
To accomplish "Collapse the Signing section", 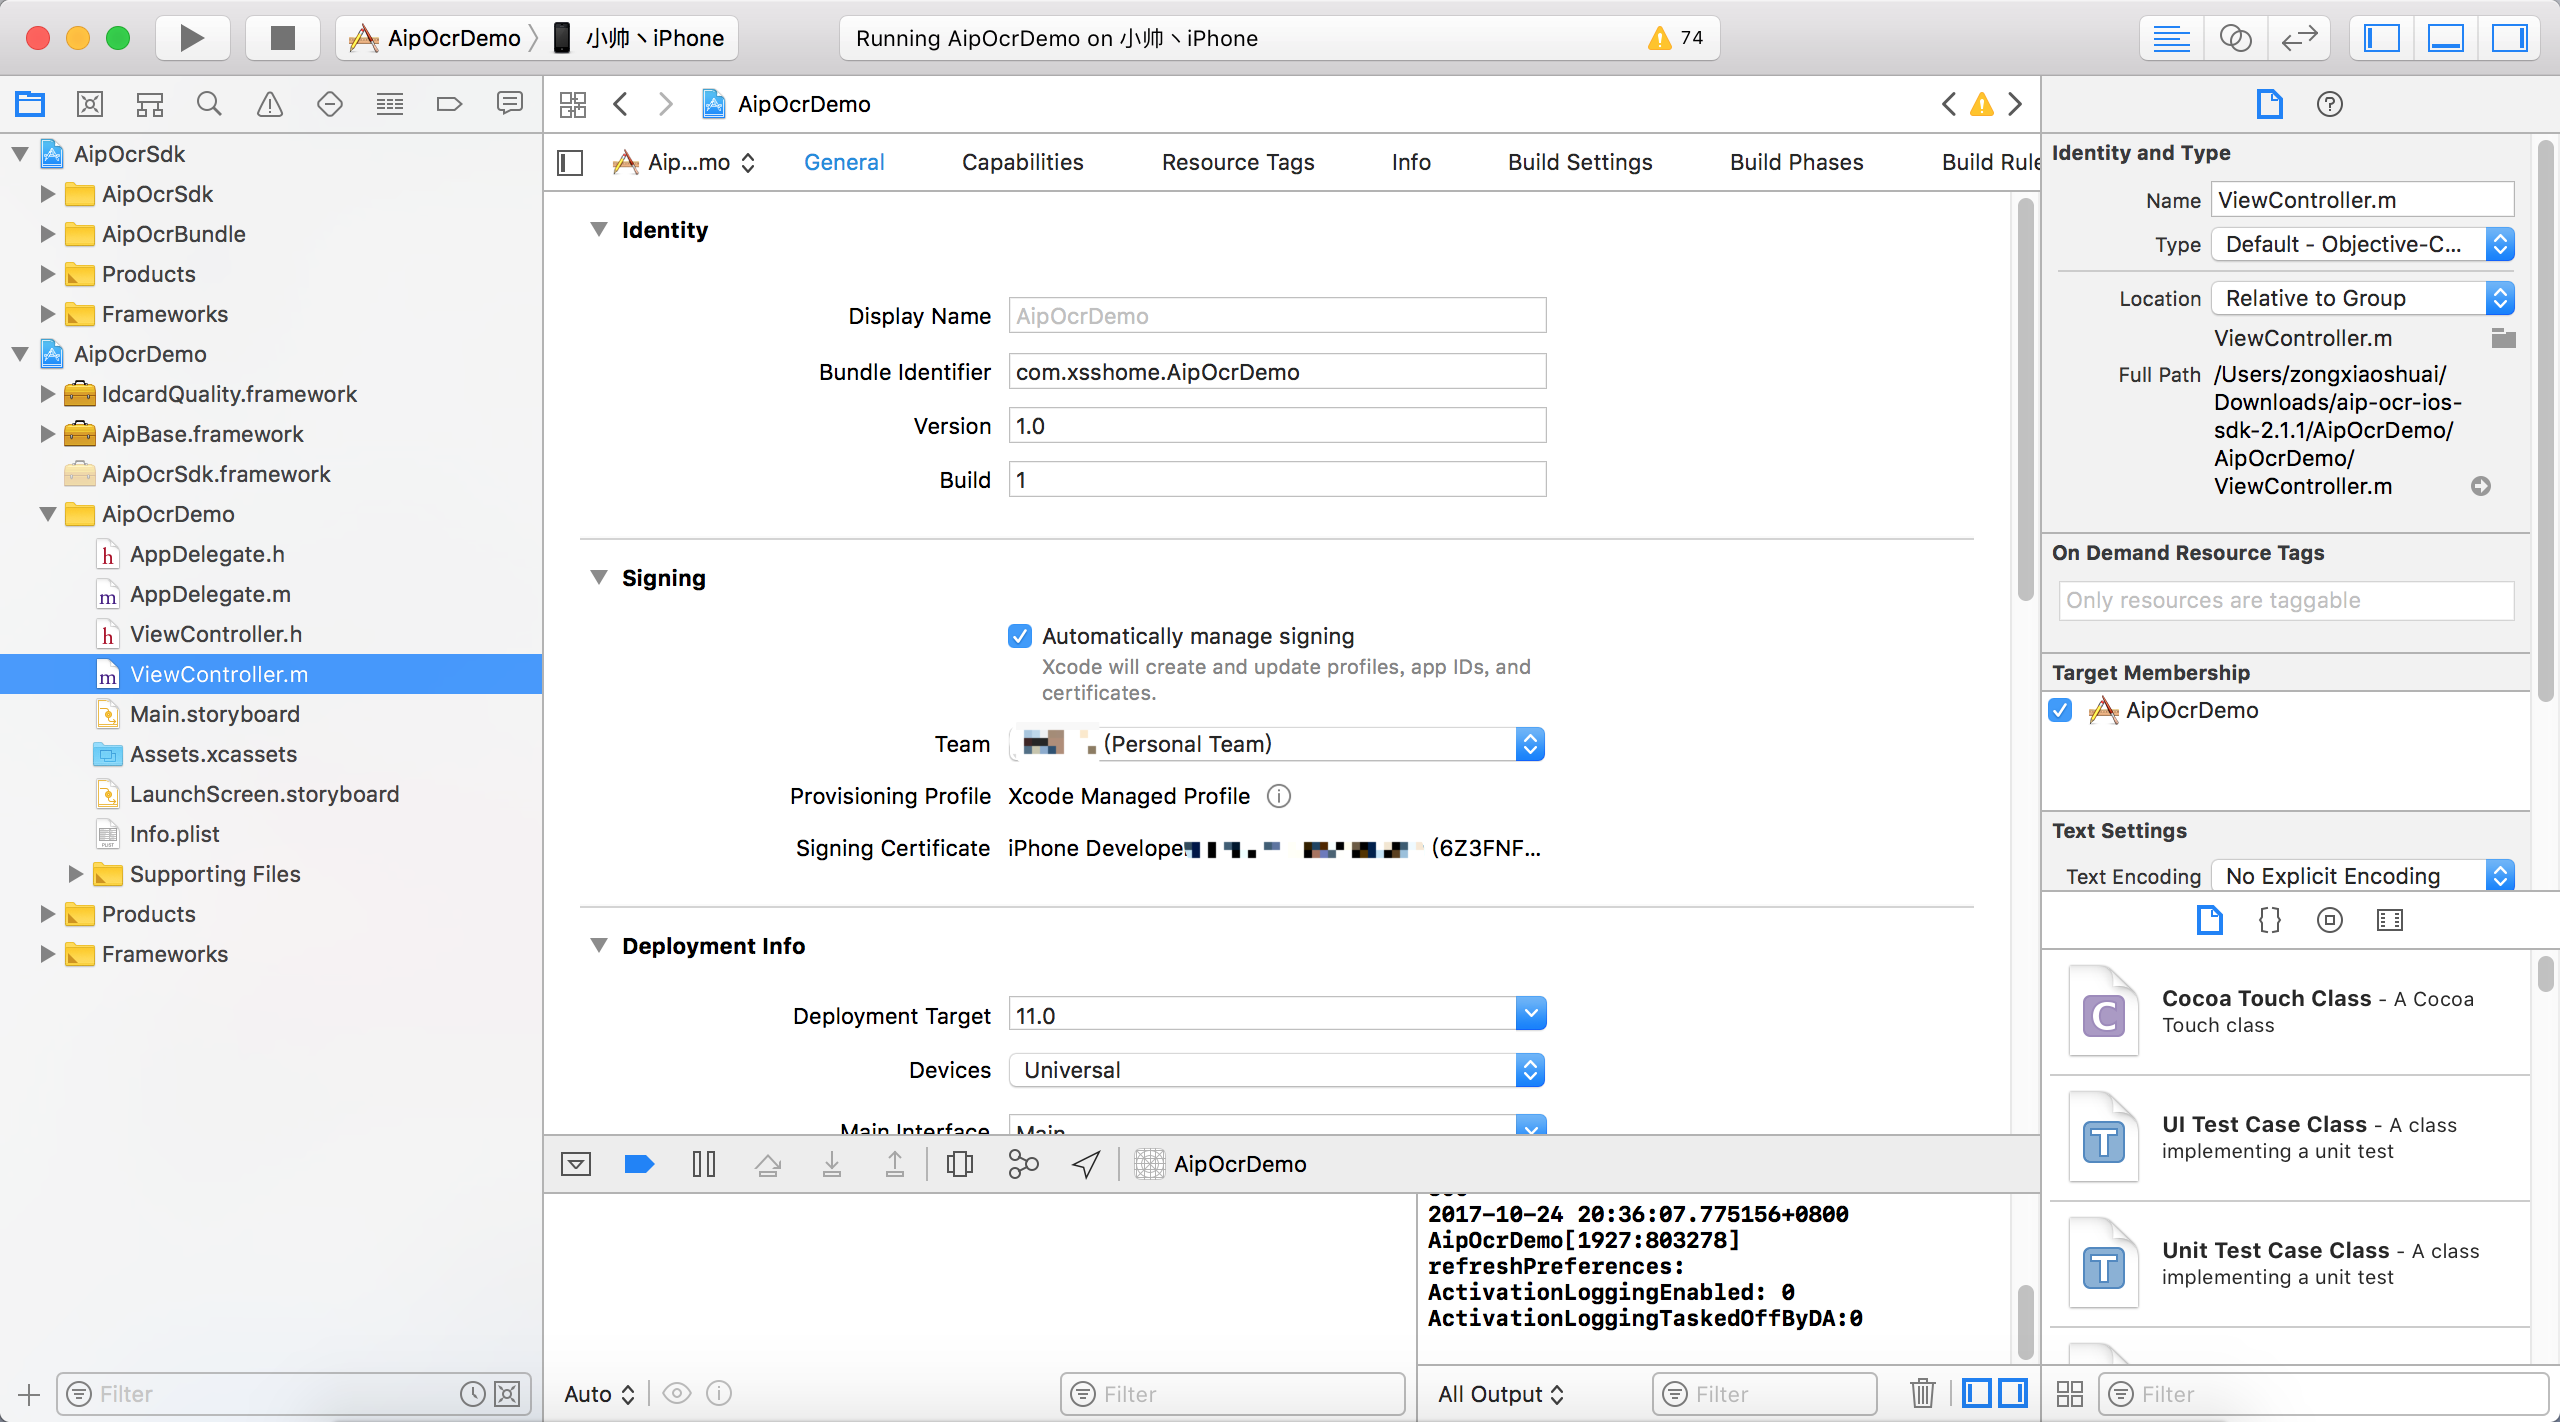I will pos(599,578).
